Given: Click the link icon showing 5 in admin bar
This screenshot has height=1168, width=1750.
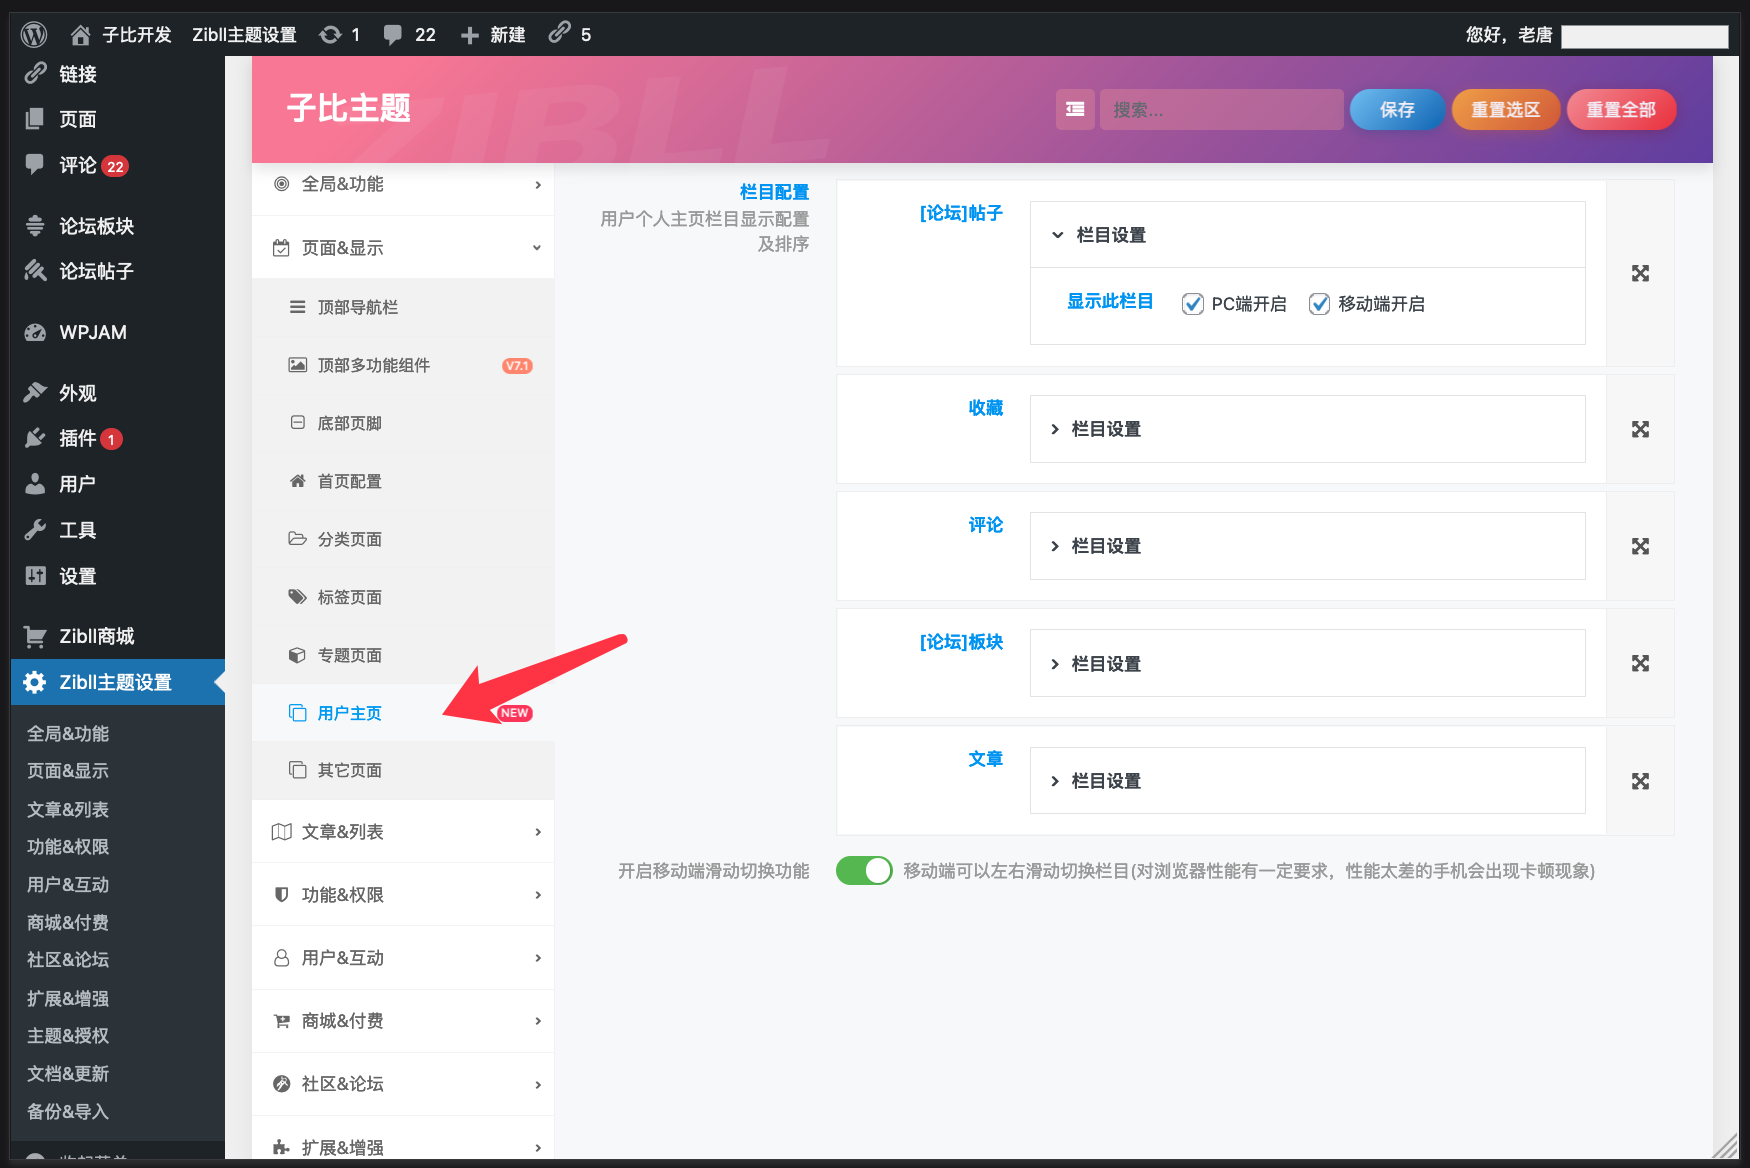Looking at the screenshot, I should pyautogui.click(x=558, y=33).
